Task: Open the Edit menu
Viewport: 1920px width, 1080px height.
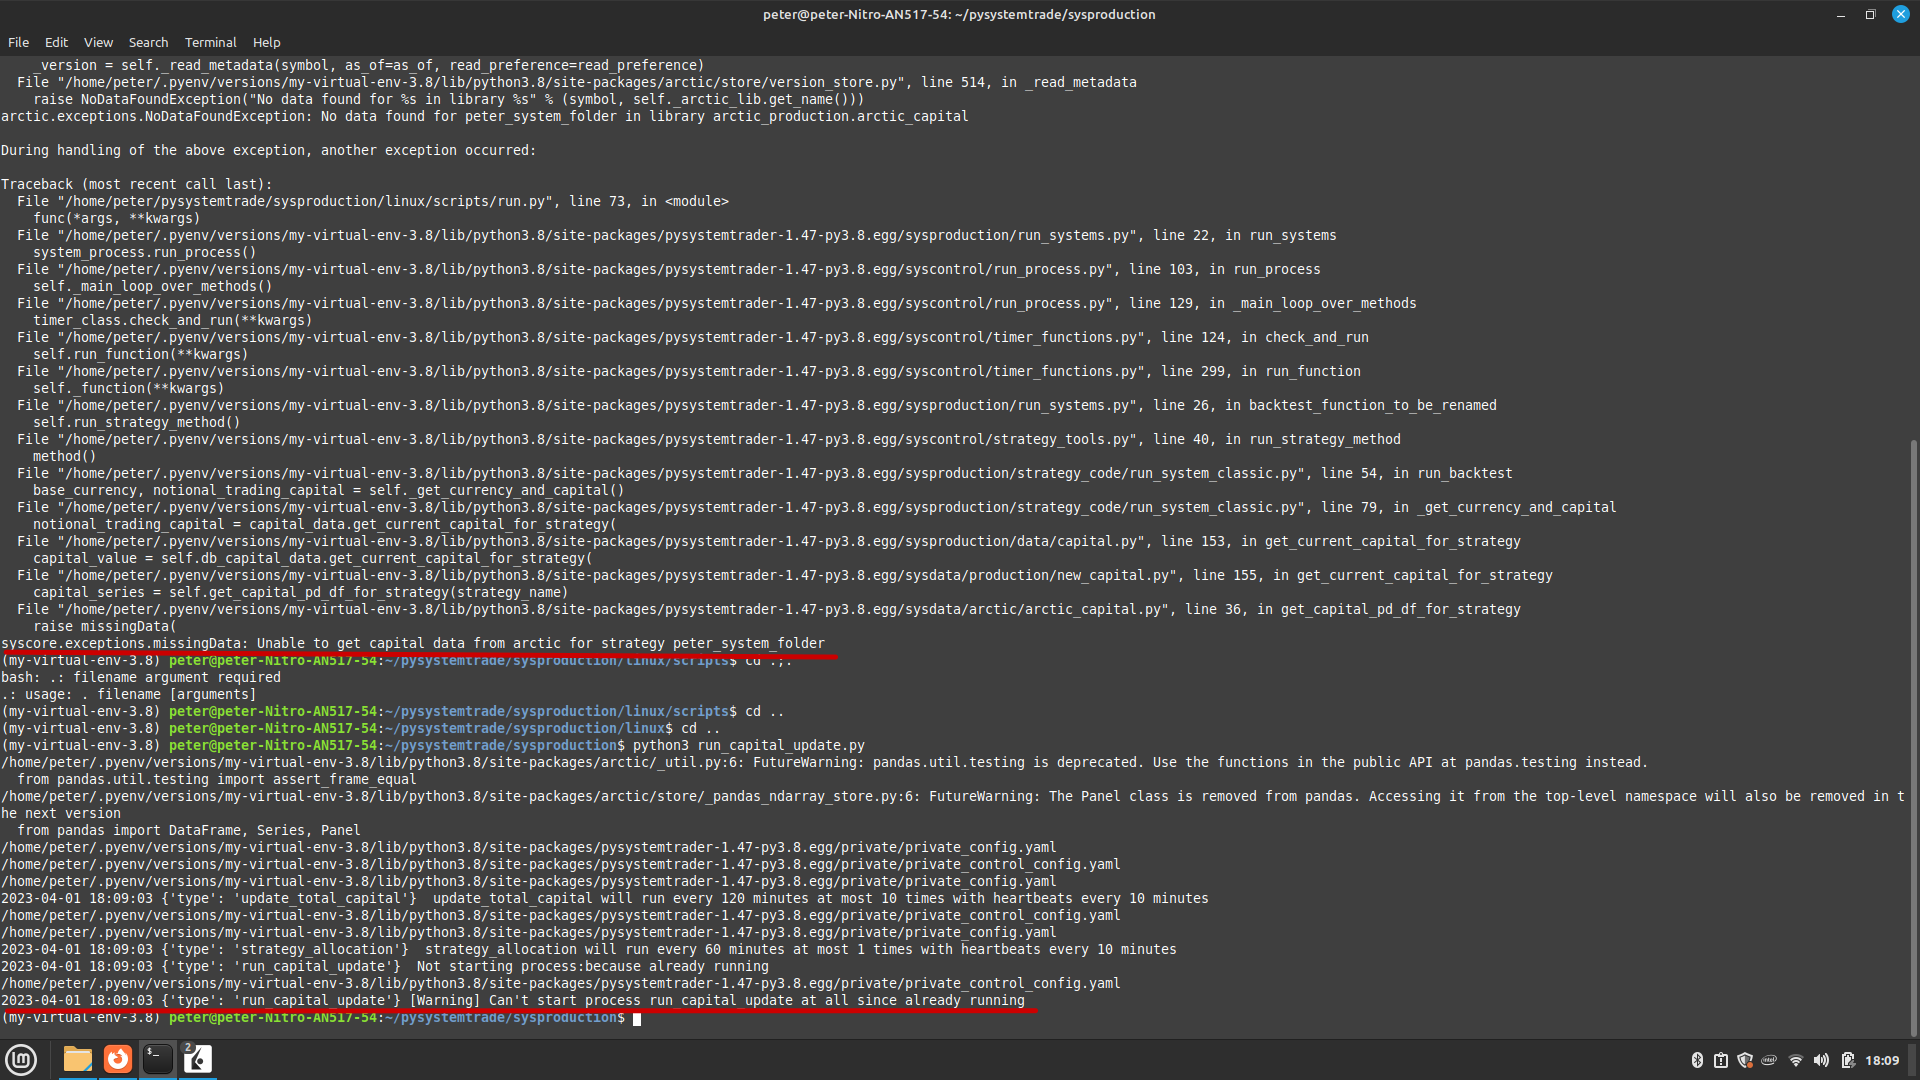Action: click(56, 42)
